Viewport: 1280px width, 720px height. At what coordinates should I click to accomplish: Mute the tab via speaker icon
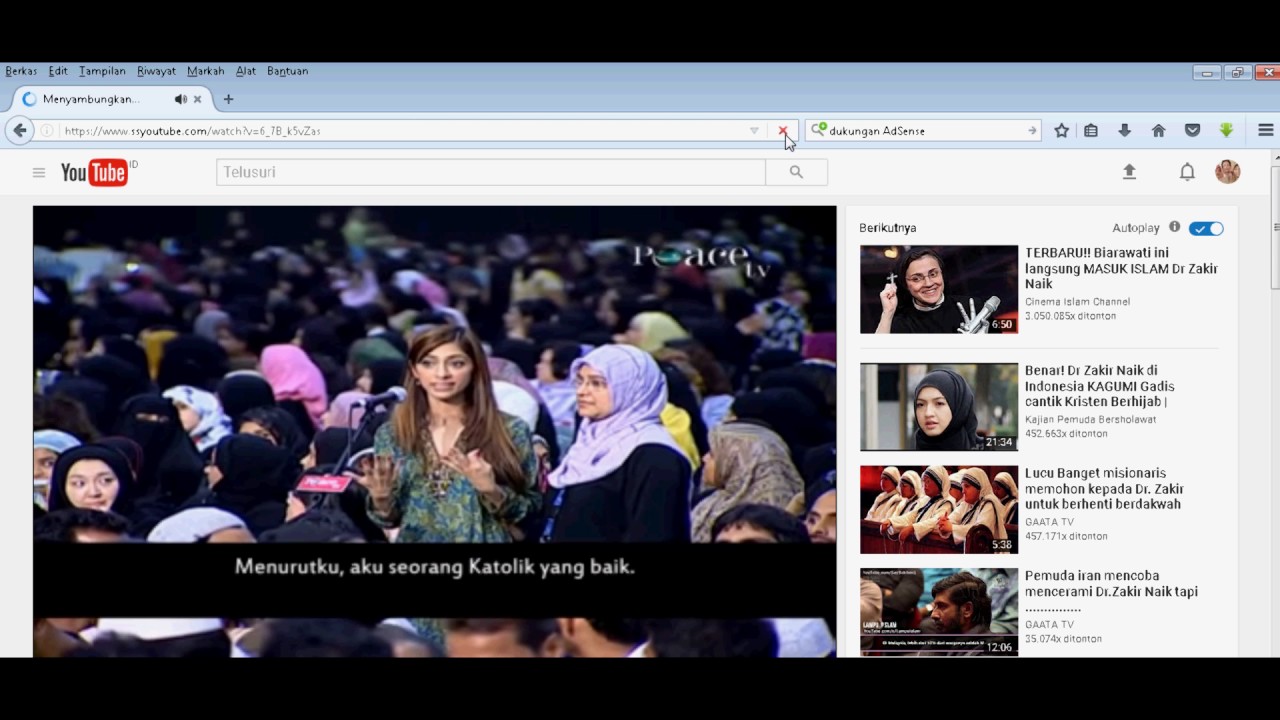pyautogui.click(x=180, y=99)
